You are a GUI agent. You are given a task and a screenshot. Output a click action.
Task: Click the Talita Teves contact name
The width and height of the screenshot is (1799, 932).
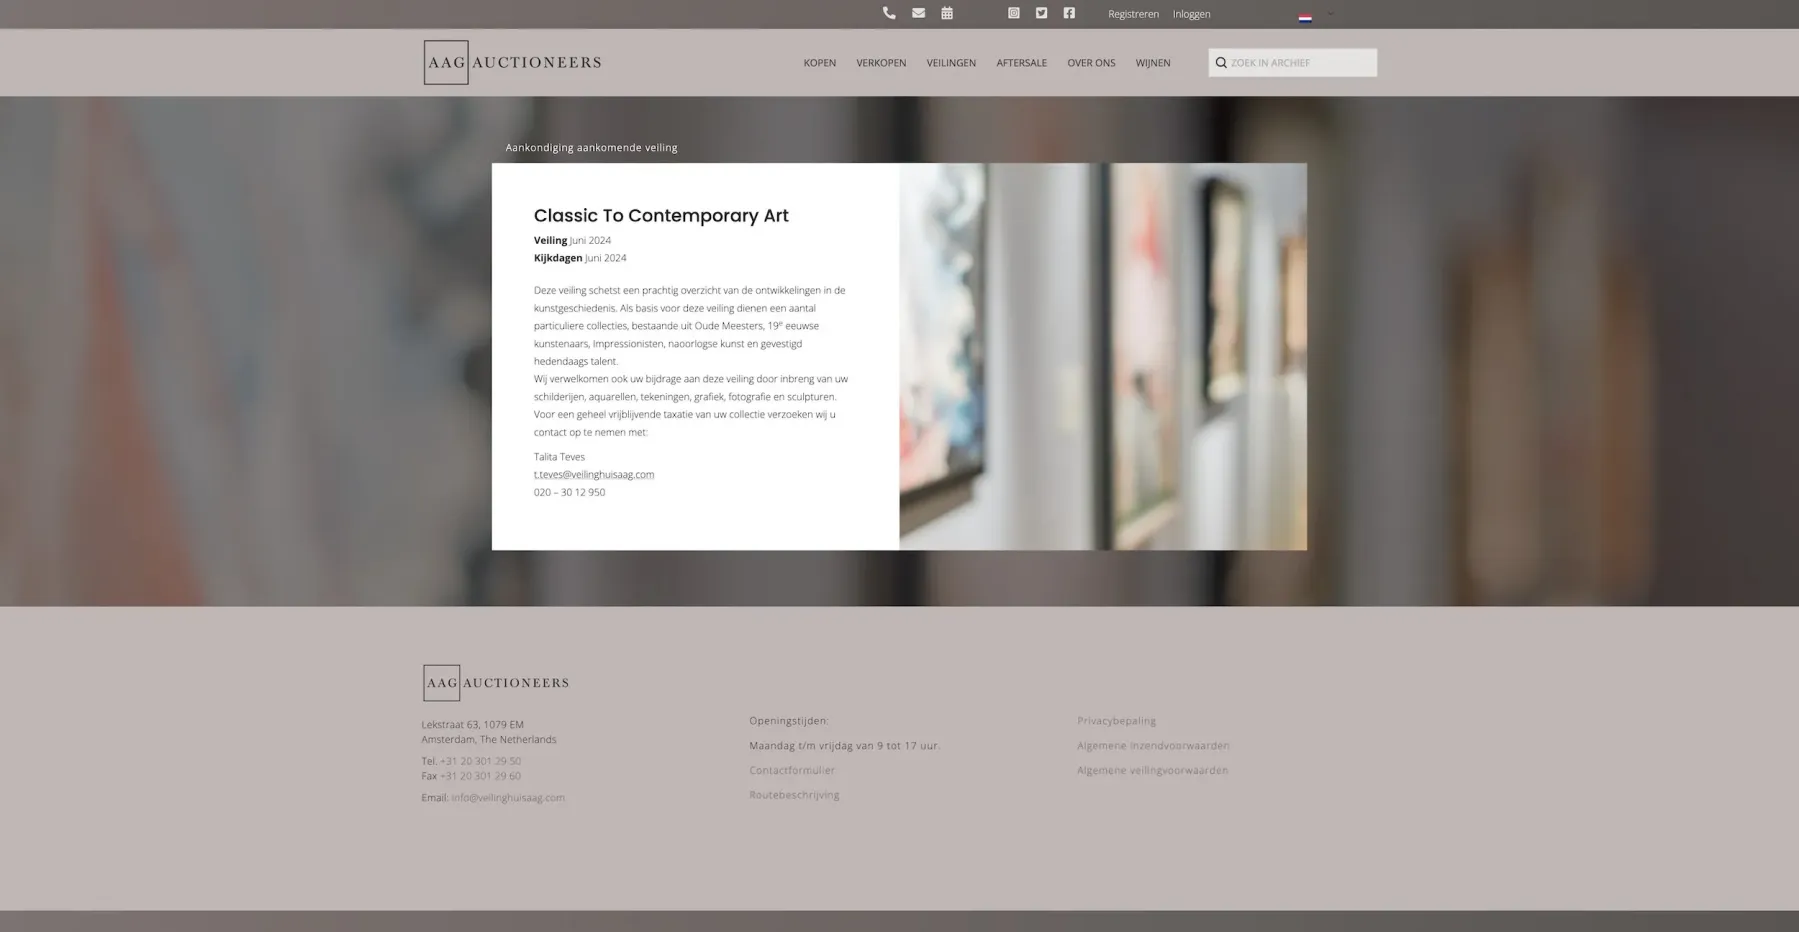[x=559, y=456]
